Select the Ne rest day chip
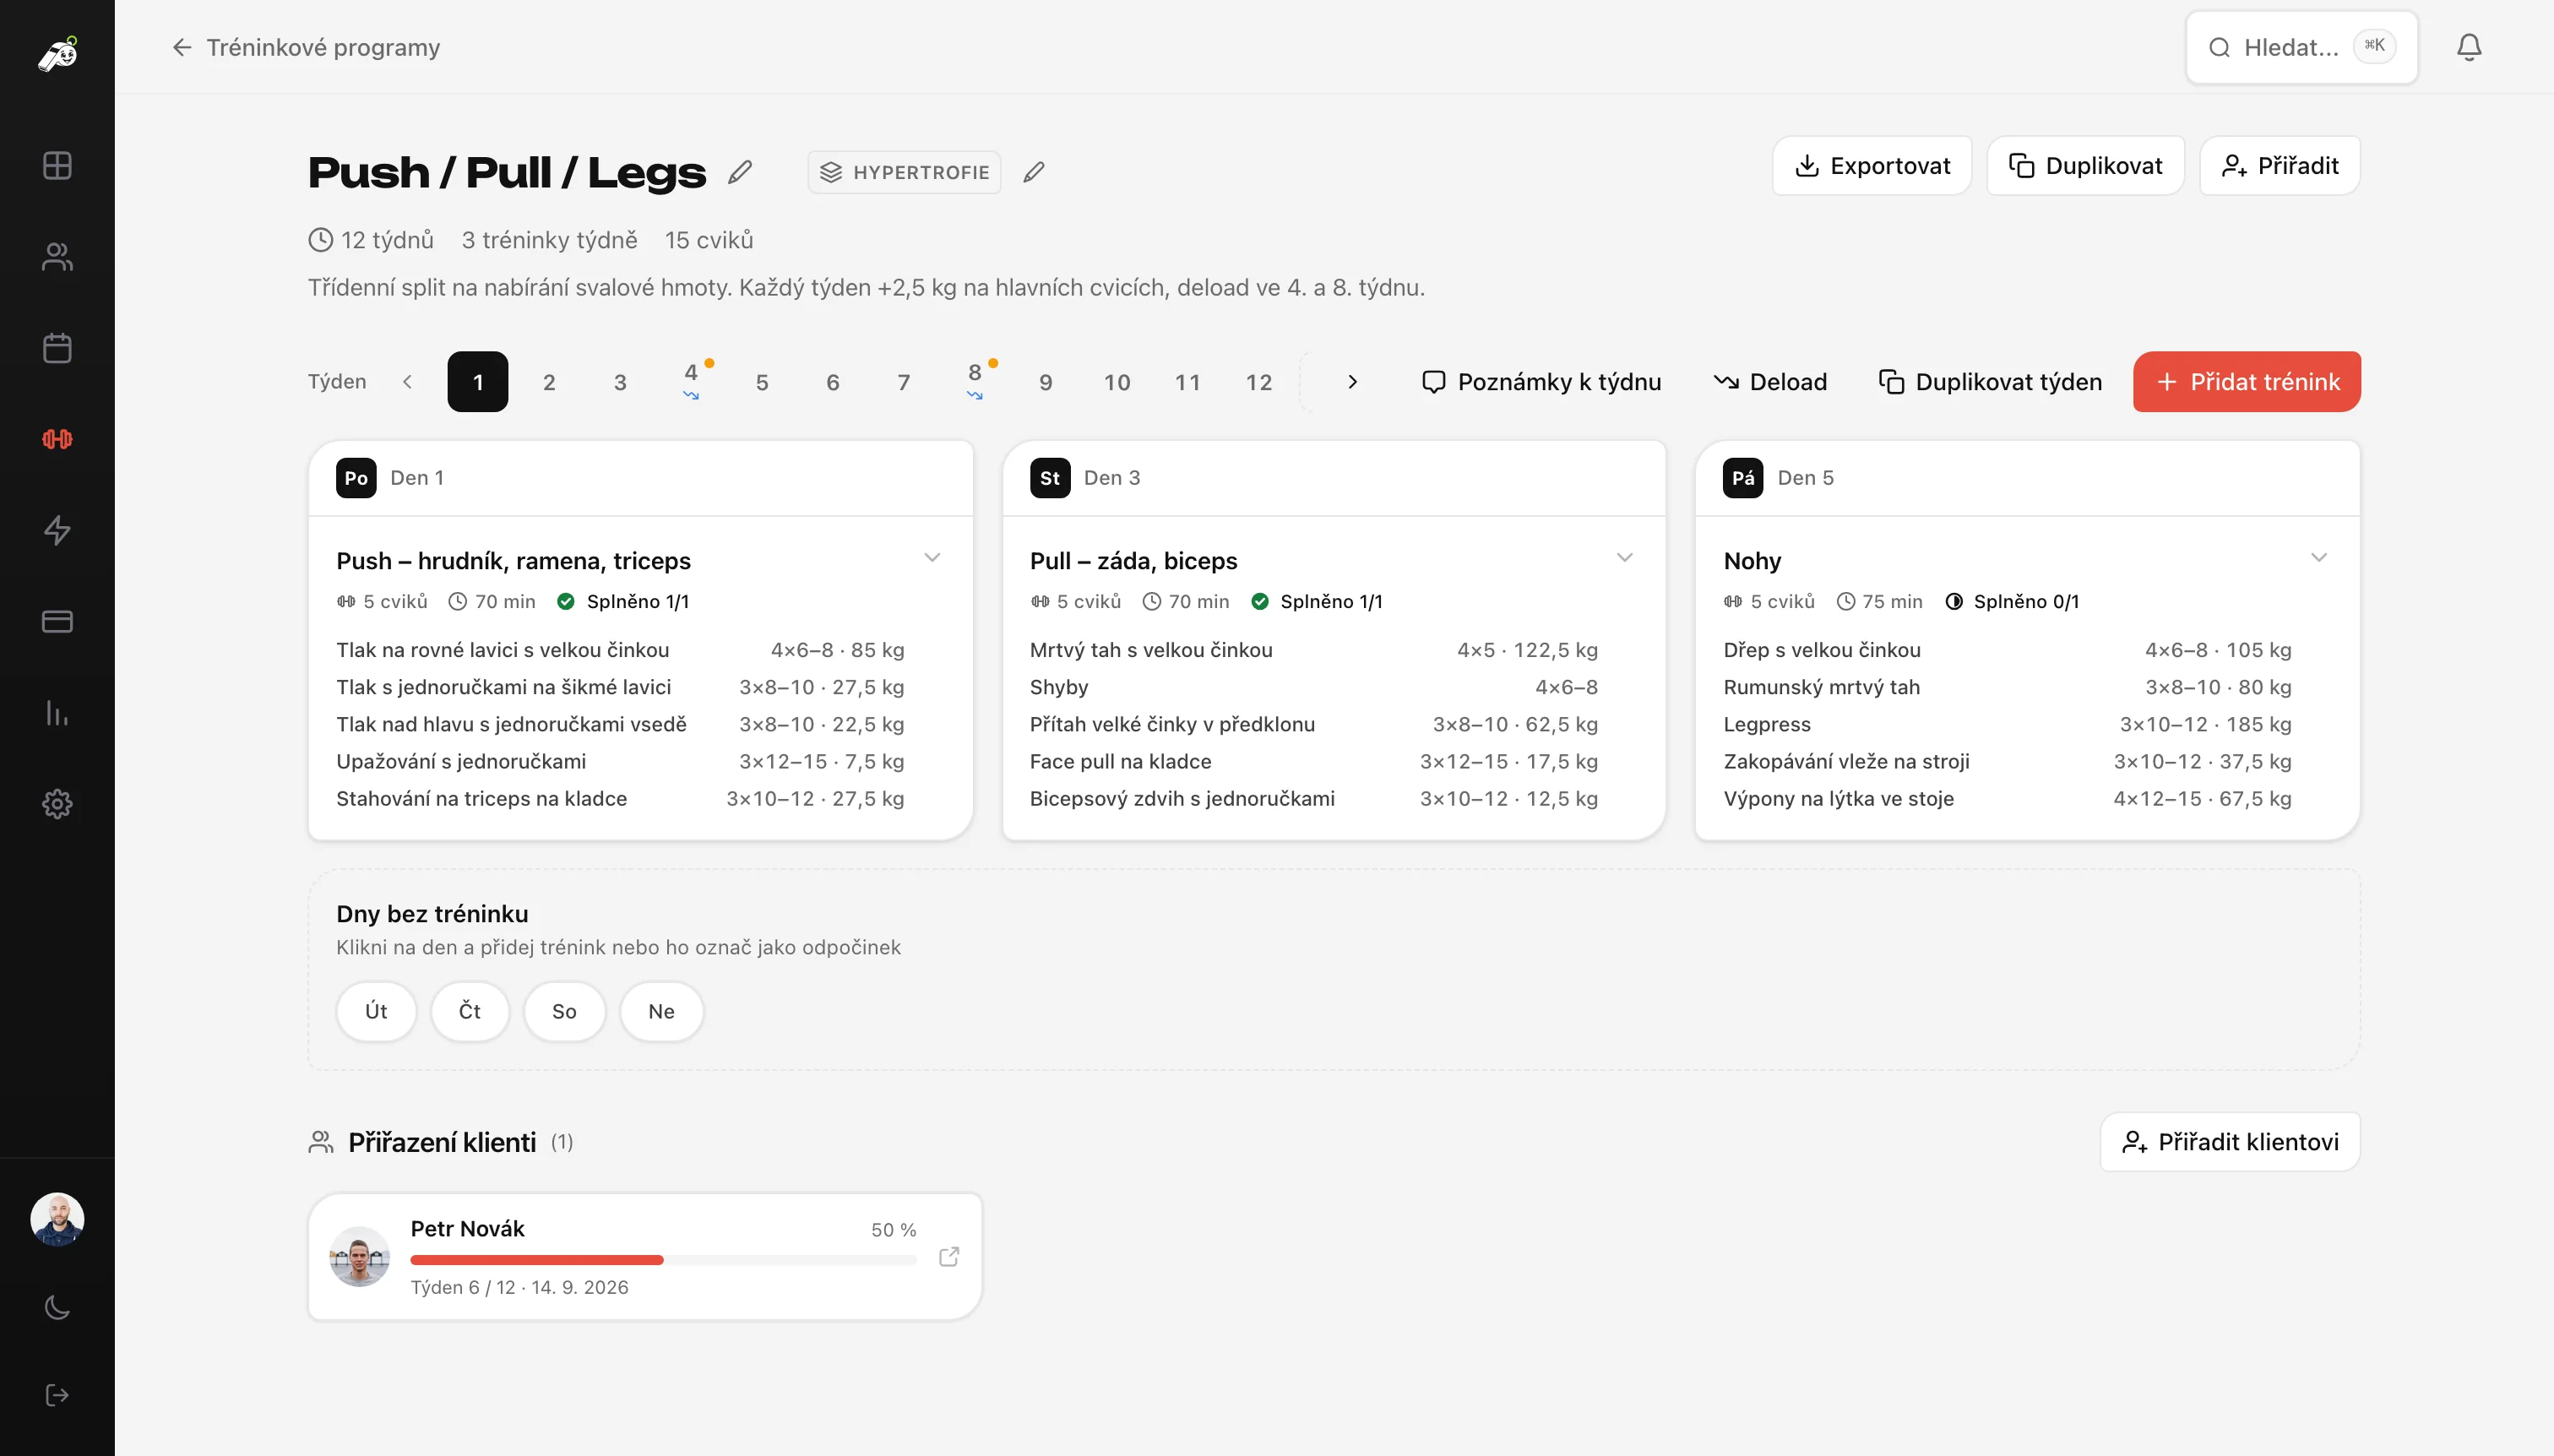2554x1456 pixels. coord(661,1011)
